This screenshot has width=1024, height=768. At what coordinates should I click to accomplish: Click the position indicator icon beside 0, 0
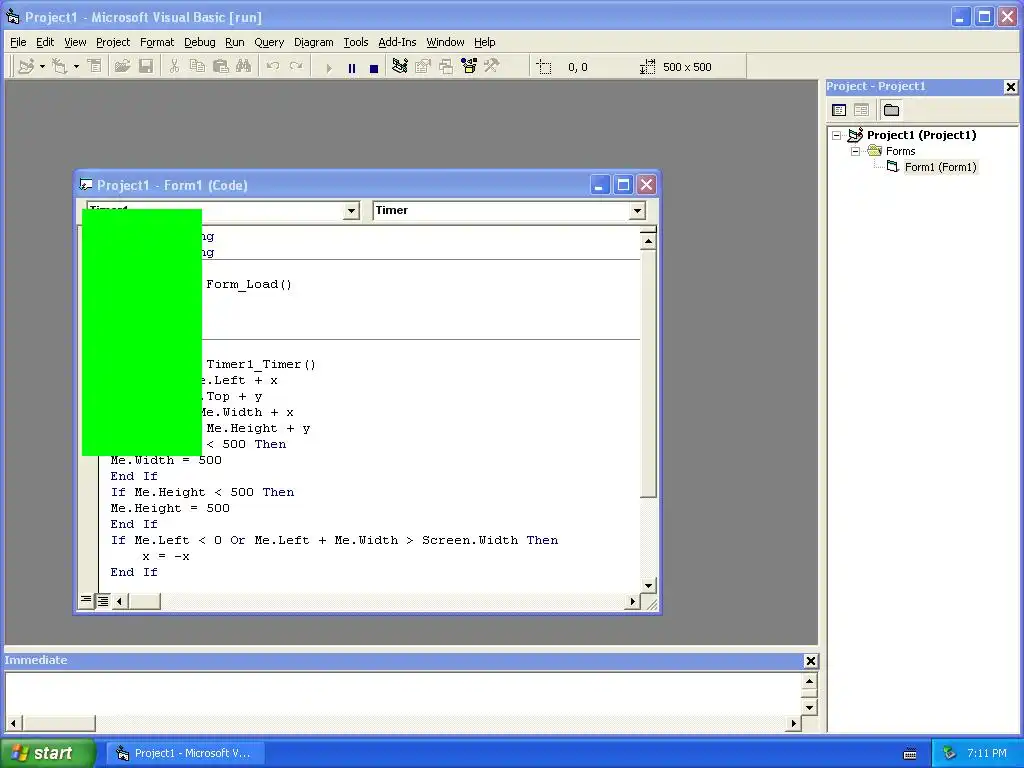pos(544,67)
